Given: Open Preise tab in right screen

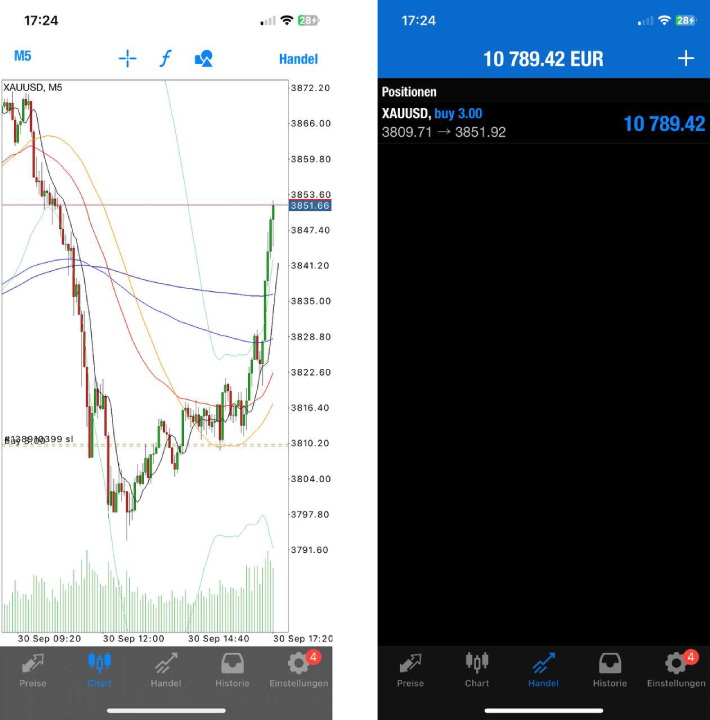Looking at the screenshot, I should [410, 670].
